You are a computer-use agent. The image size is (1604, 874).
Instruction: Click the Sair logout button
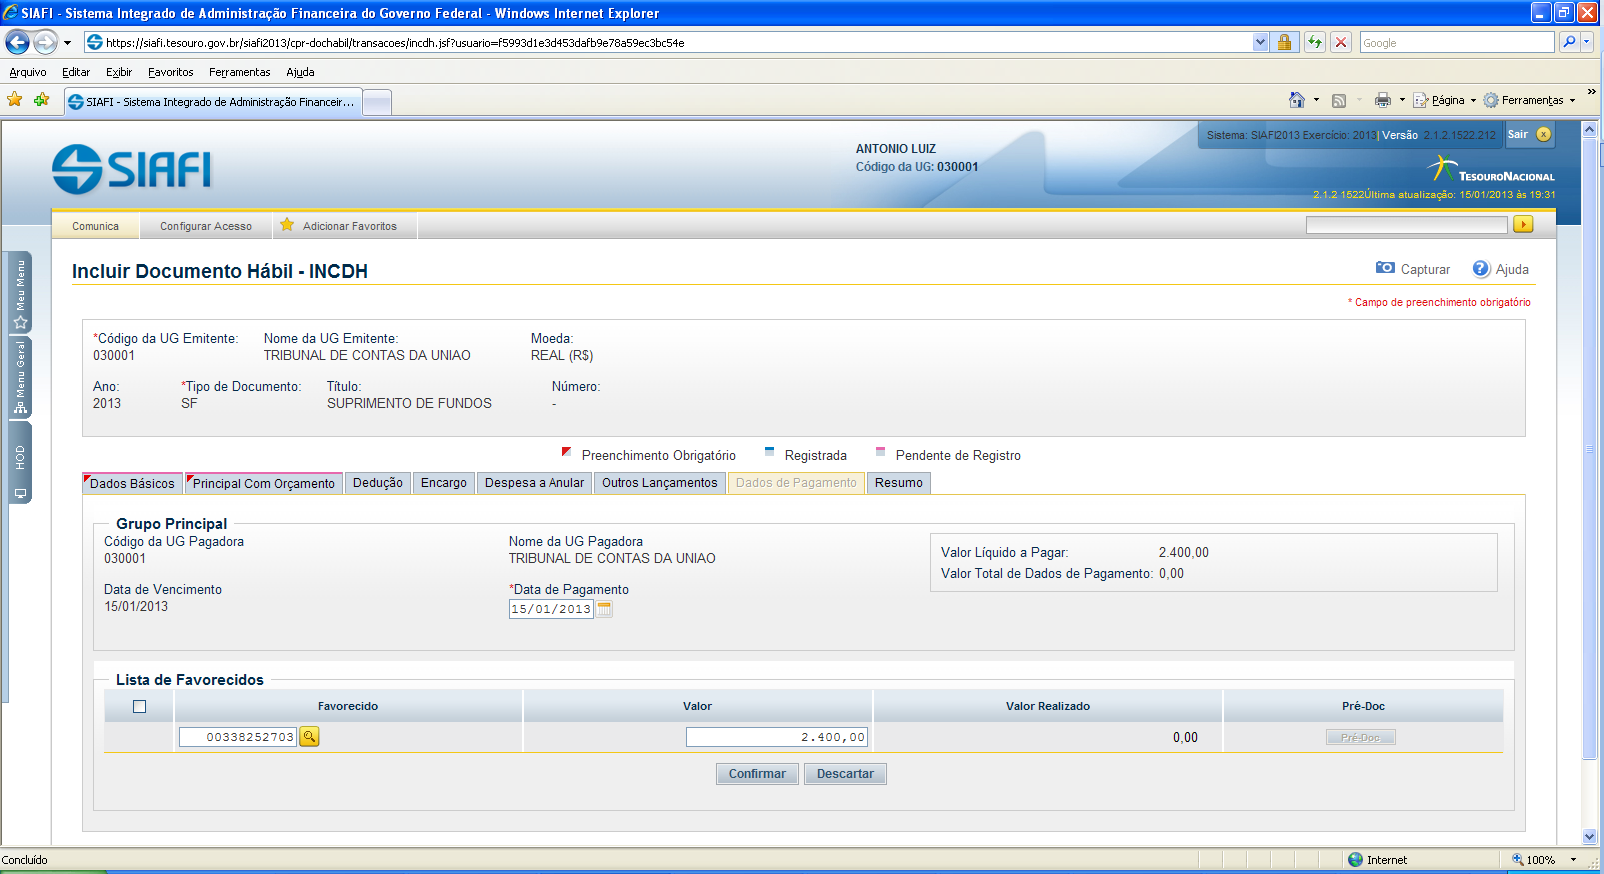[1529, 134]
